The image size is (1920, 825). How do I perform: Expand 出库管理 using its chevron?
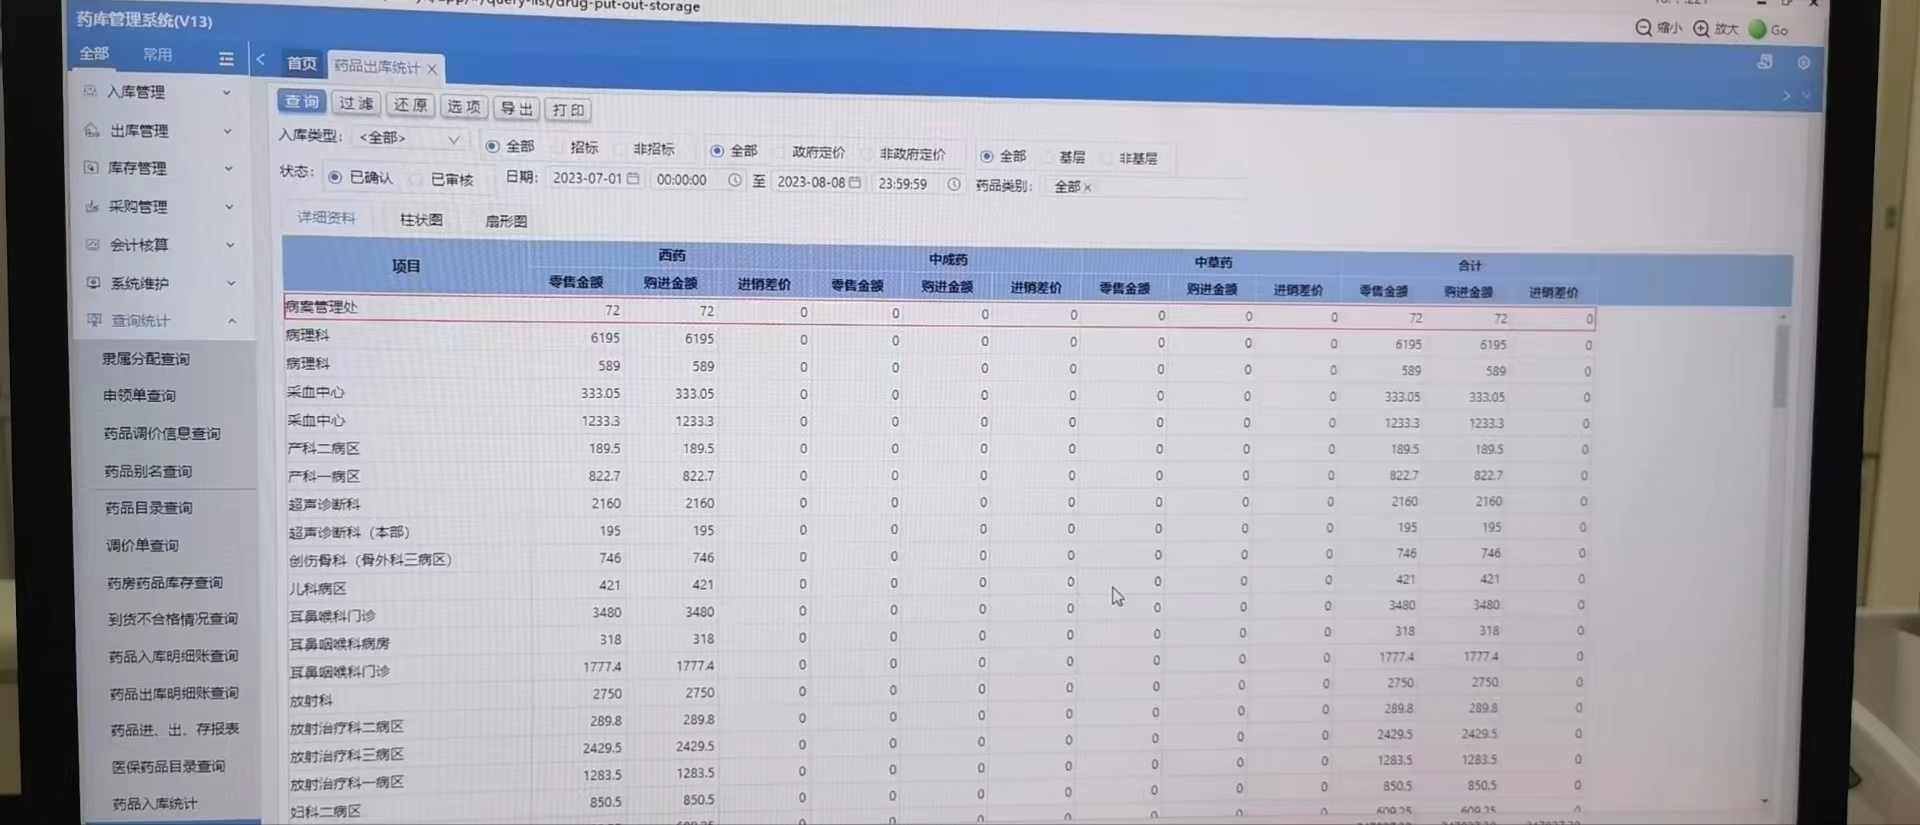227,131
